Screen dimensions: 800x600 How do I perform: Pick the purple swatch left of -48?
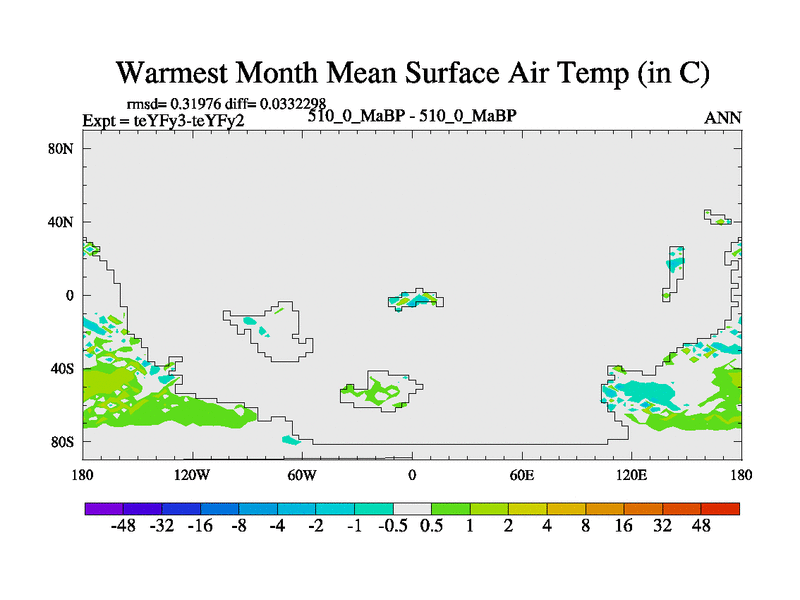[104, 509]
